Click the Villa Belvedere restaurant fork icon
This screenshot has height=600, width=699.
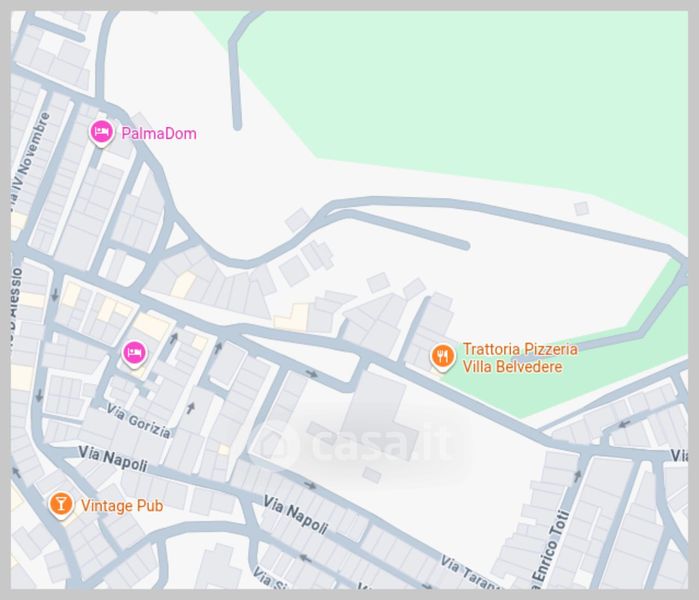pos(443,357)
